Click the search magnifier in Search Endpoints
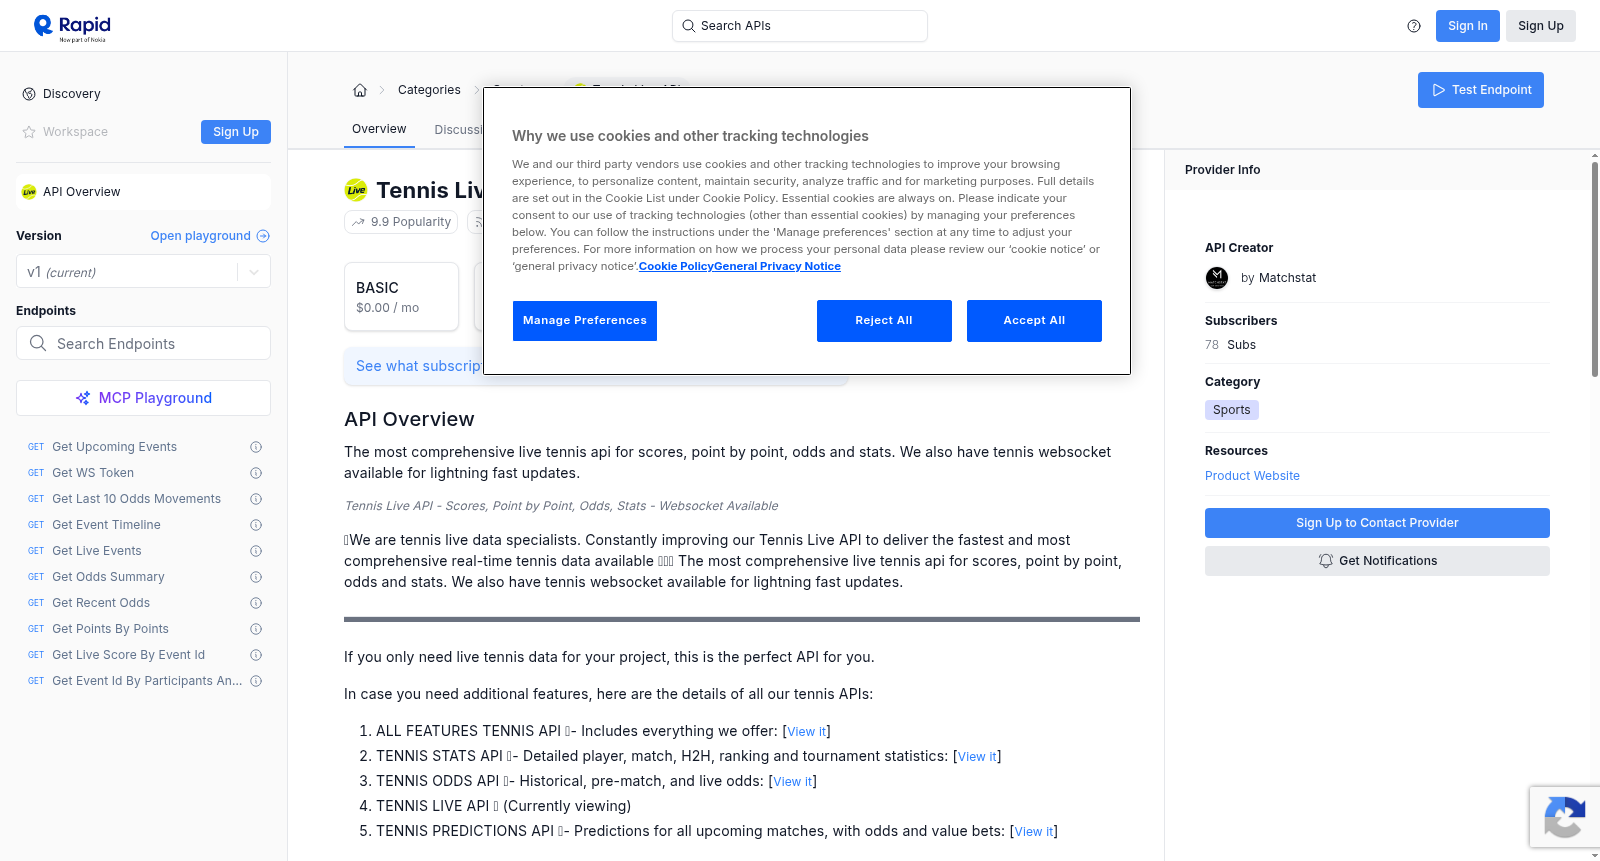This screenshot has height=861, width=1600. point(38,343)
